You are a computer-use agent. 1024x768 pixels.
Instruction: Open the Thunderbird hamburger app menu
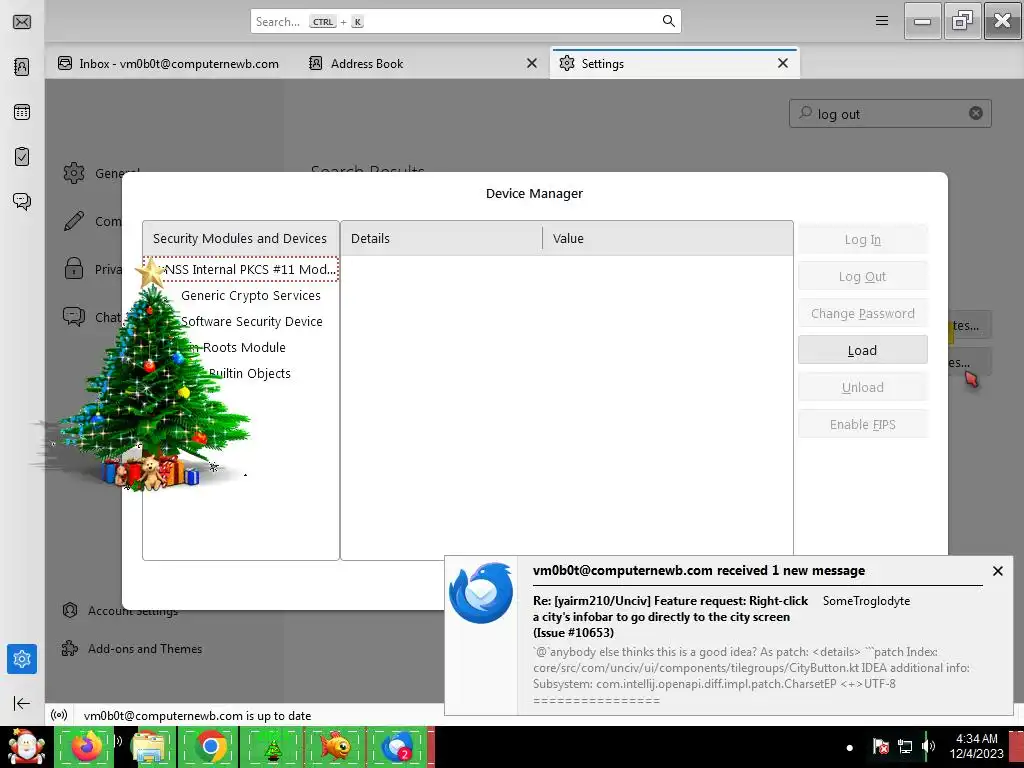tap(882, 21)
